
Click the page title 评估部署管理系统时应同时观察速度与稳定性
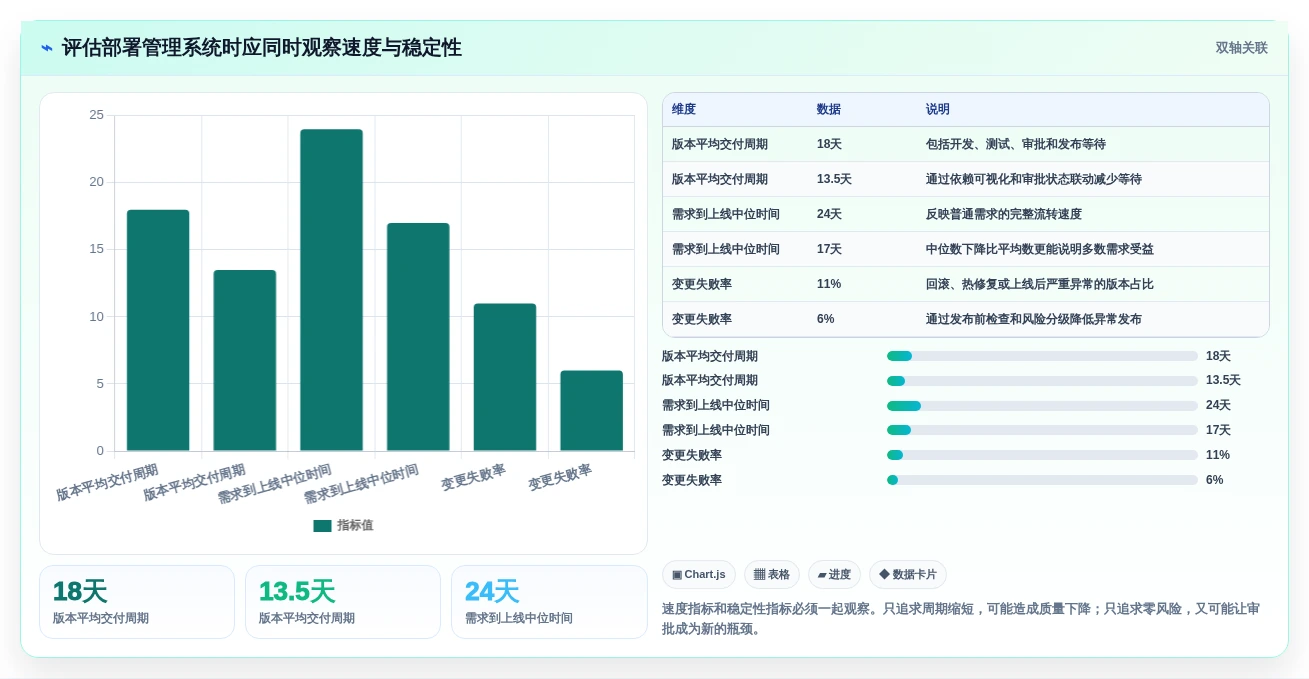(262, 48)
